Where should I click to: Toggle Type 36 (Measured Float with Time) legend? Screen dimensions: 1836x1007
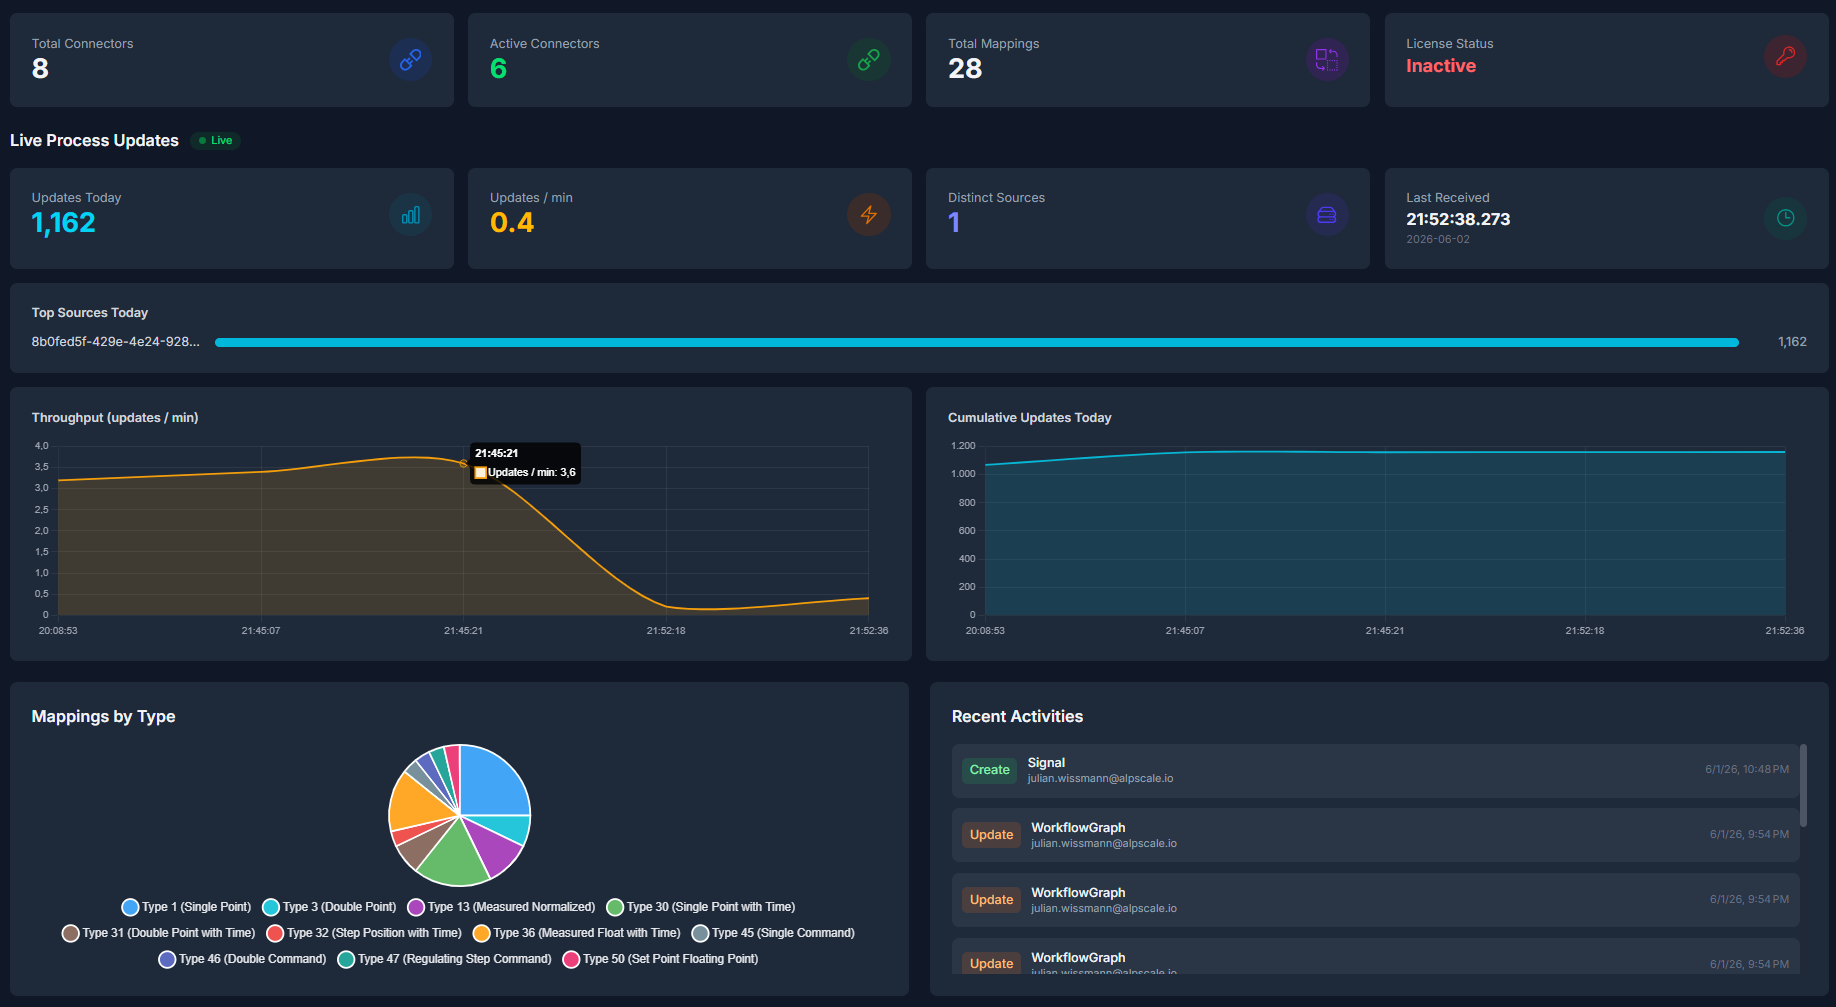click(576, 933)
